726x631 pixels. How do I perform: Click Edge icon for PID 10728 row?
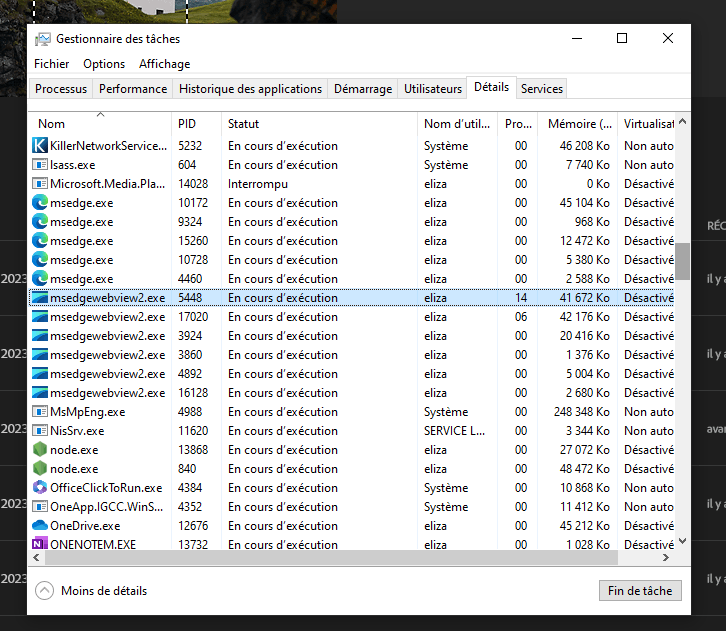coord(40,259)
